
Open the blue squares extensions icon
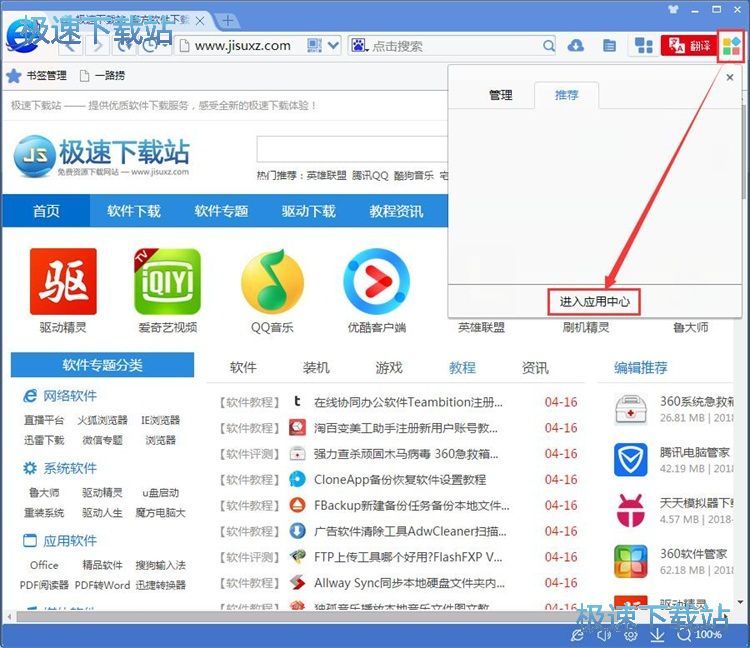pyautogui.click(x=643, y=46)
